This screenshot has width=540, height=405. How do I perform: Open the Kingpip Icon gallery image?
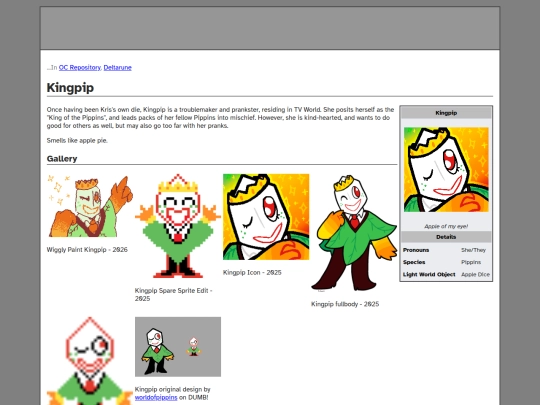[x=266, y=217]
